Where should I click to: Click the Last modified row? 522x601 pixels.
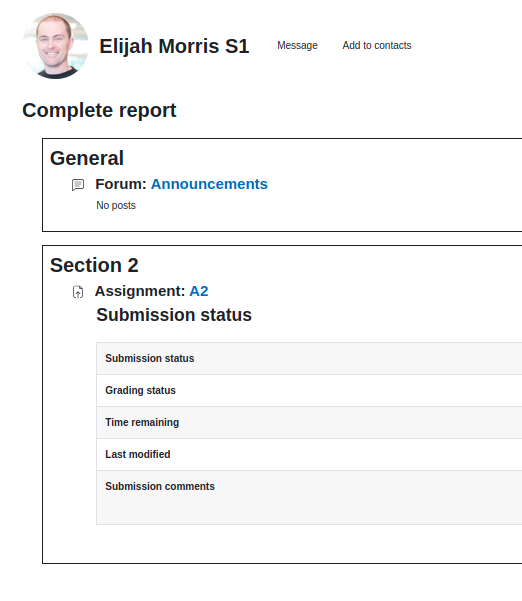click(309, 455)
